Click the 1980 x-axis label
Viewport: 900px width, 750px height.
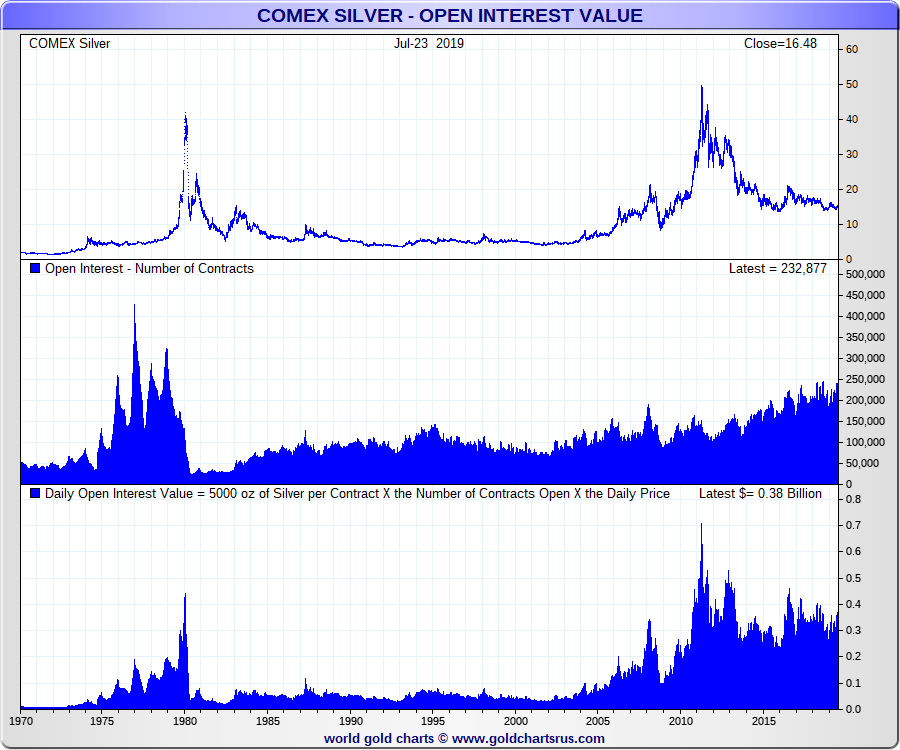[x=185, y=721]
